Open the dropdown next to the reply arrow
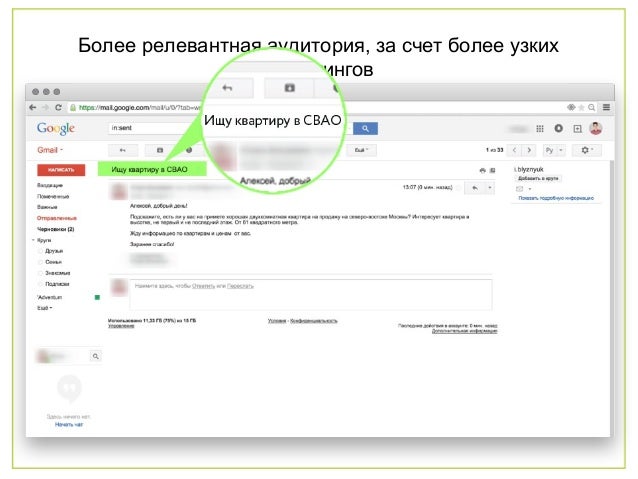The width and height of the screenshot is (638, 479). (x=489, y=188)
